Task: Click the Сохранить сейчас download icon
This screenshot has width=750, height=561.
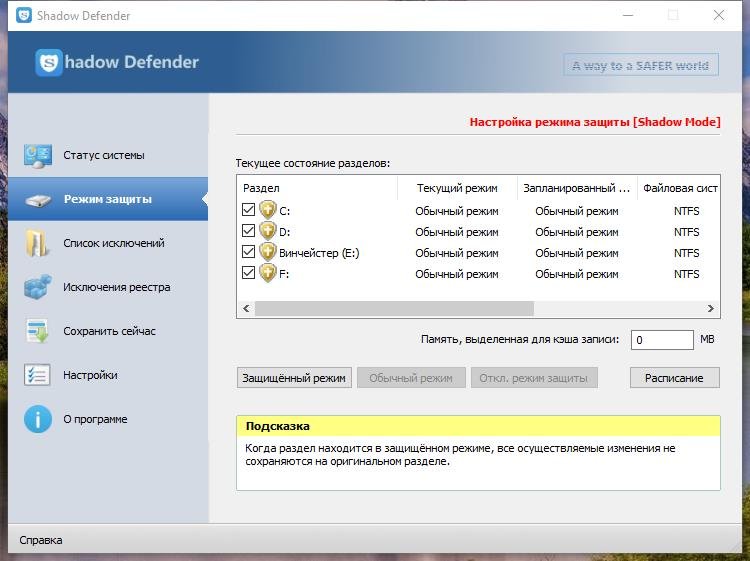Action: 37,331
